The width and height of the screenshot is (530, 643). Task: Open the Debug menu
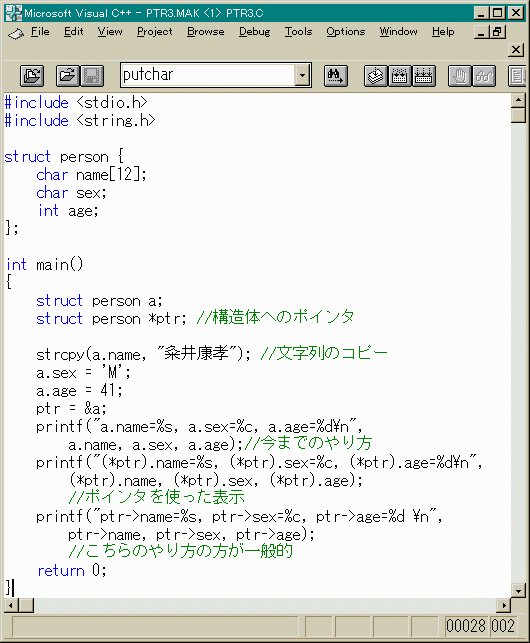pos(254,32)
